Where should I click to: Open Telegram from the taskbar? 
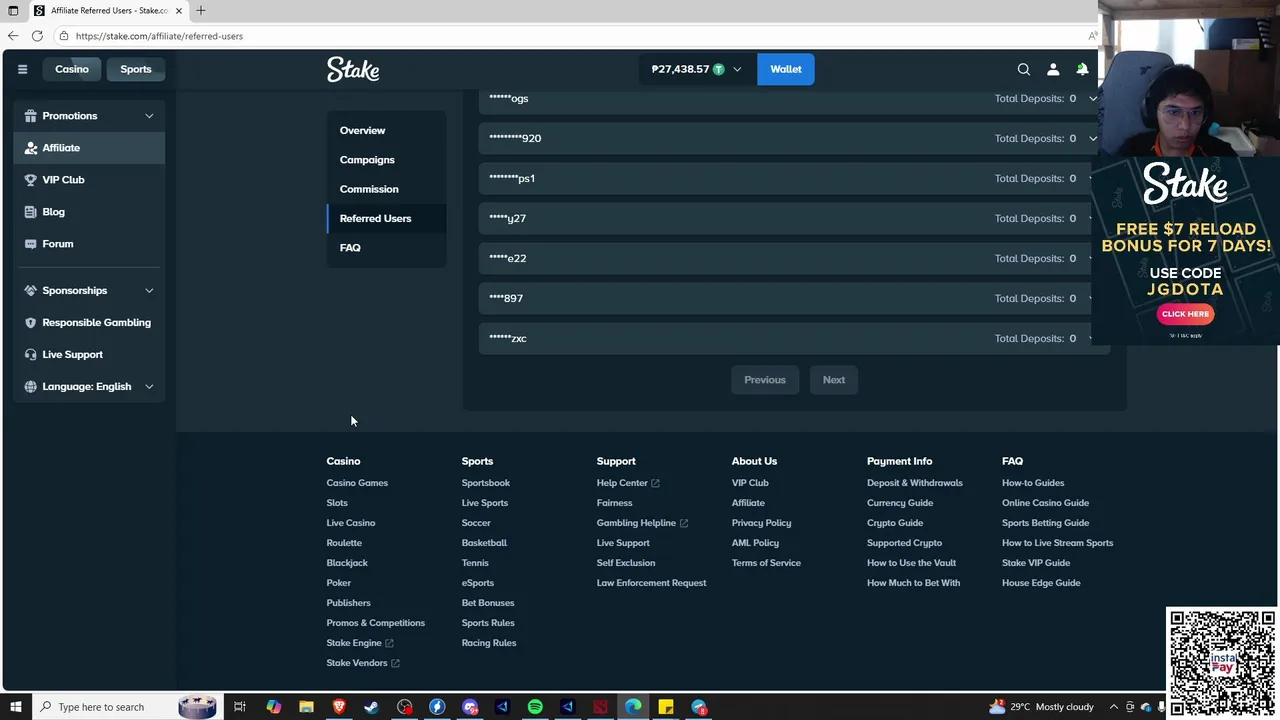tap(699, 707)
